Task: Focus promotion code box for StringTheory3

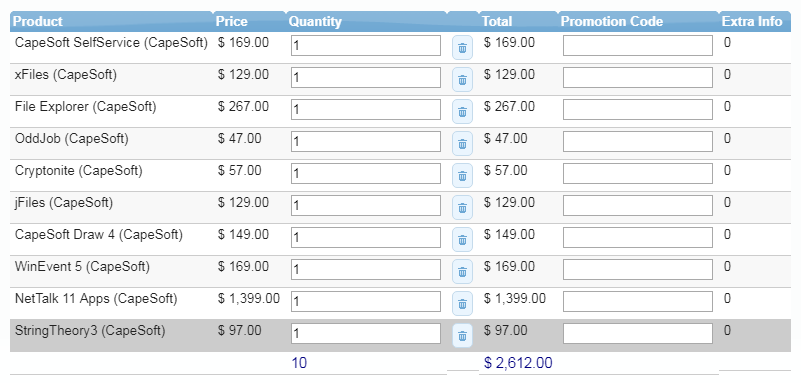Action: coord(638,333)
